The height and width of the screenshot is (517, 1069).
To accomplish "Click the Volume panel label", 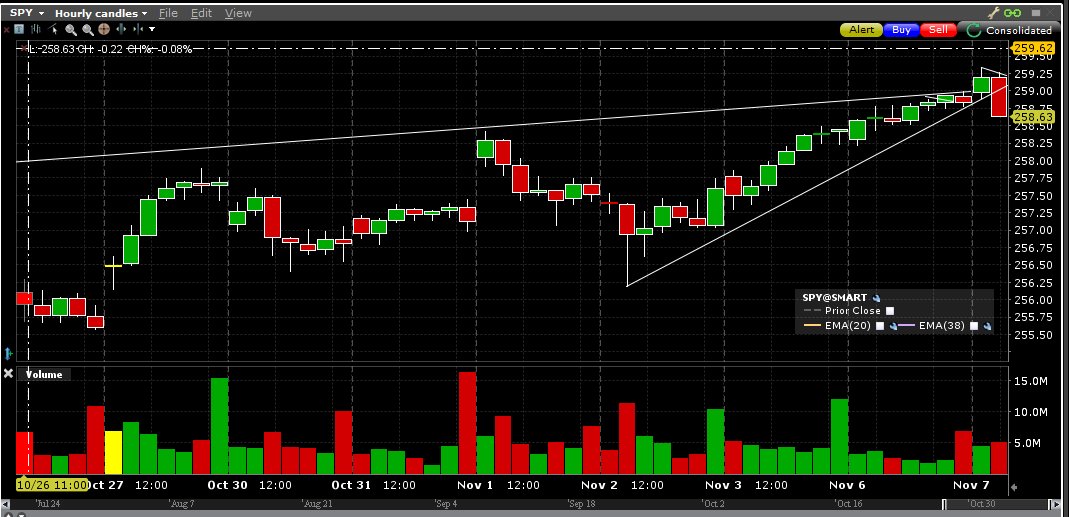I will 44,374.
